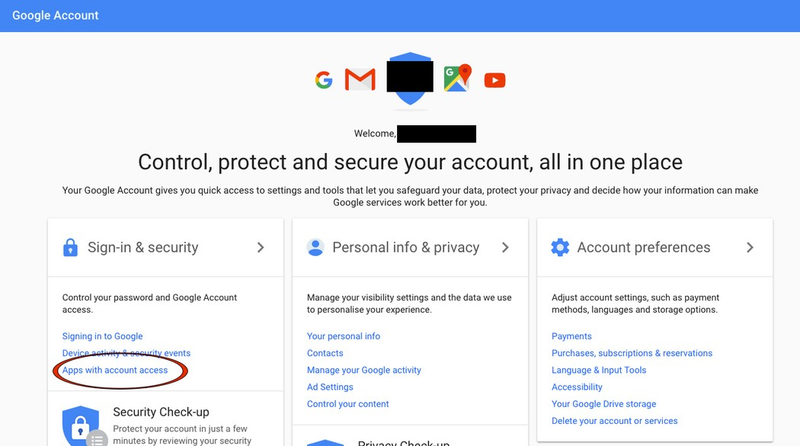Expand Account preferences chevron arrow
The image size is (800, 446).
point(750,247)
